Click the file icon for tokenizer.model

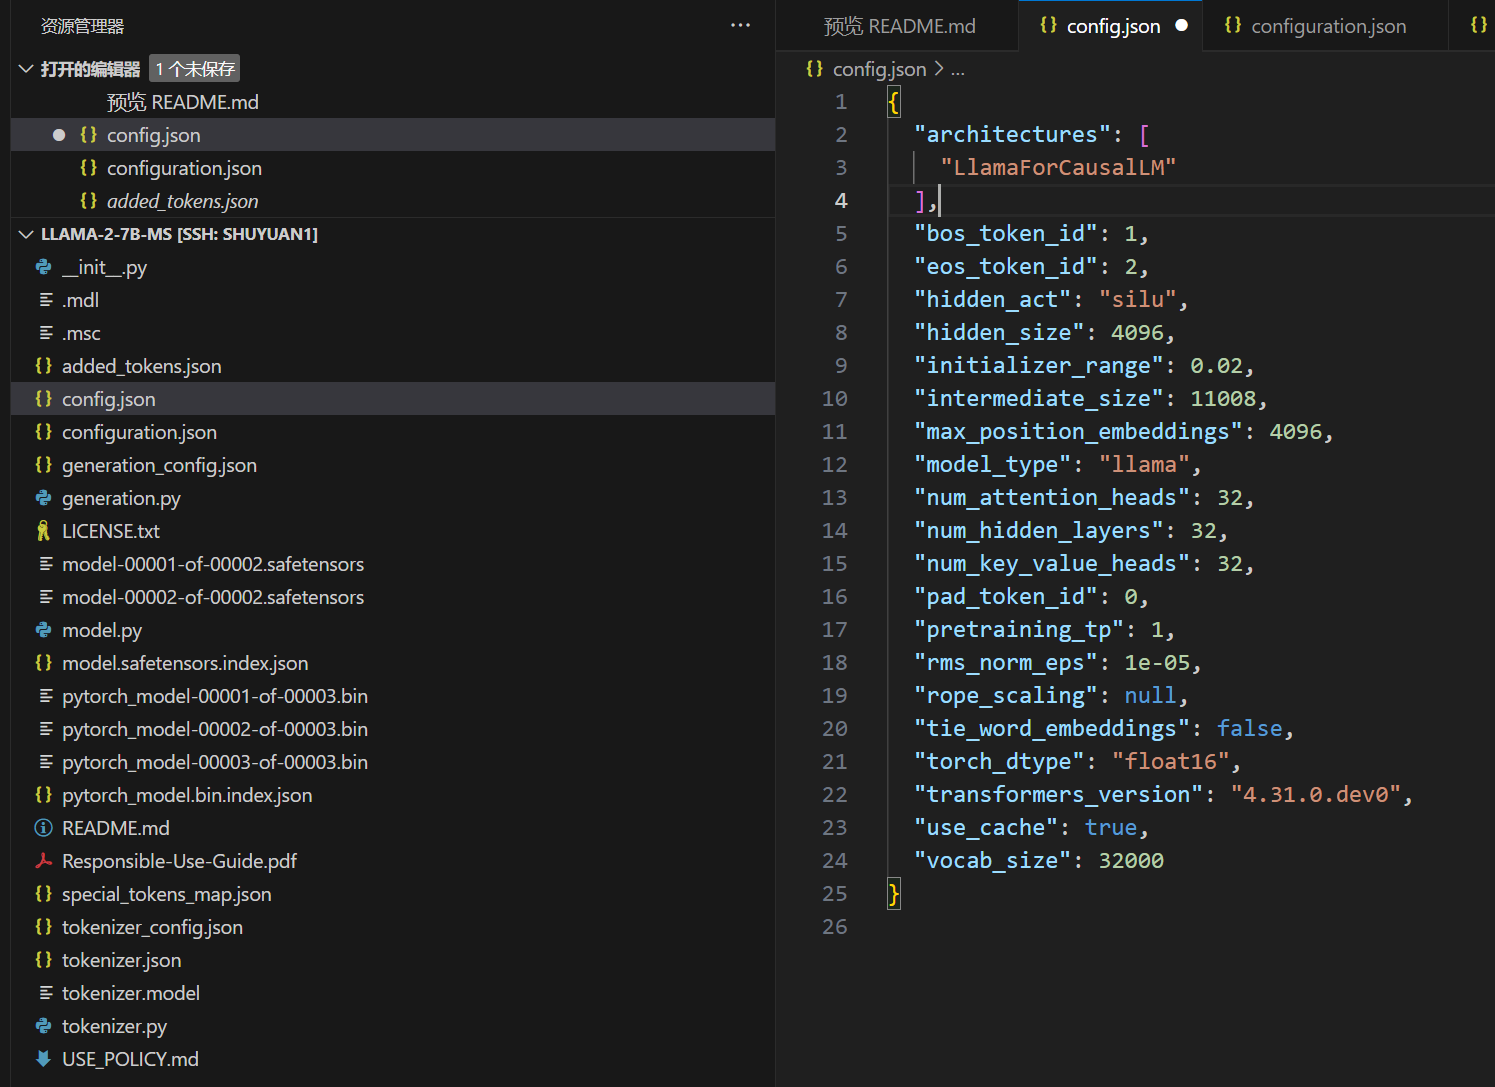[x=46, y=993]
